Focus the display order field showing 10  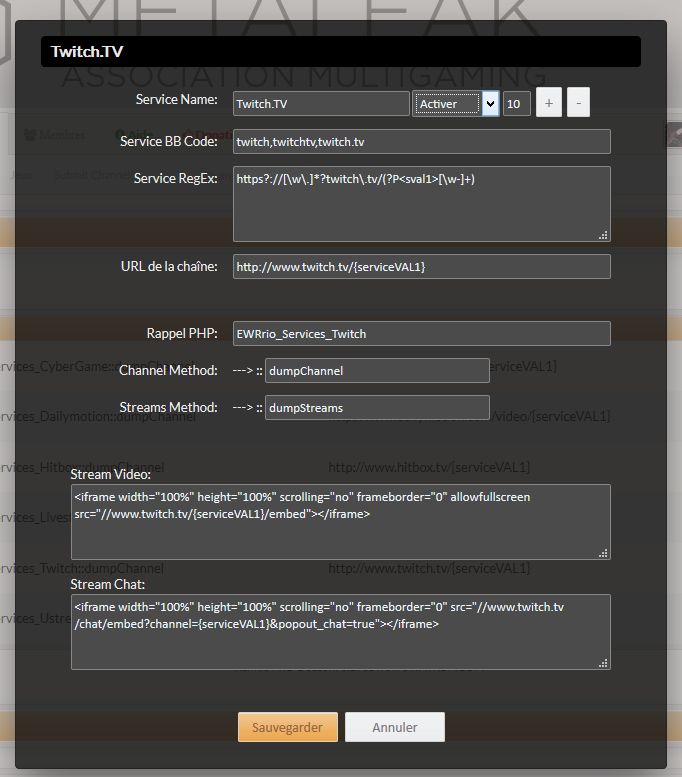point(516,104)
